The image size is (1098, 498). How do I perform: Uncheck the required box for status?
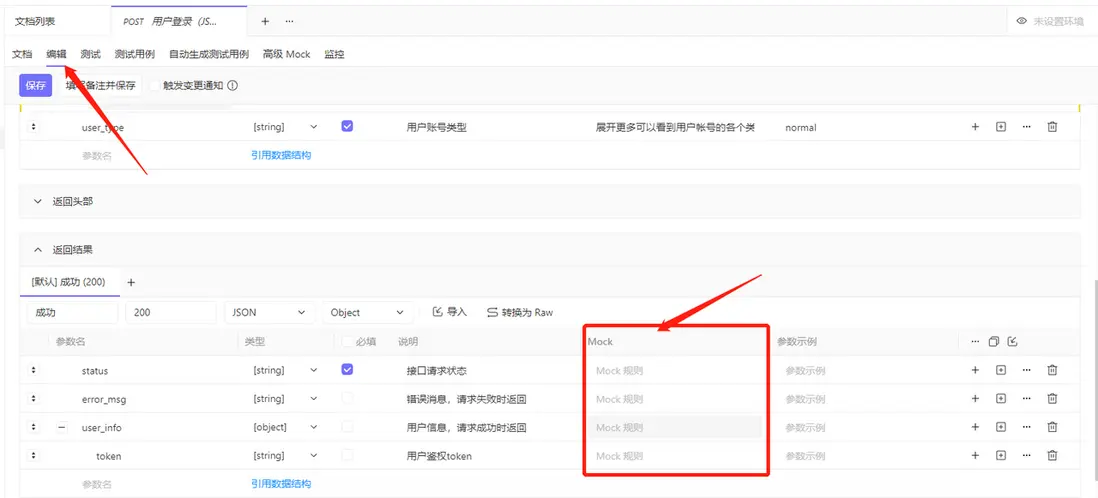347,369
